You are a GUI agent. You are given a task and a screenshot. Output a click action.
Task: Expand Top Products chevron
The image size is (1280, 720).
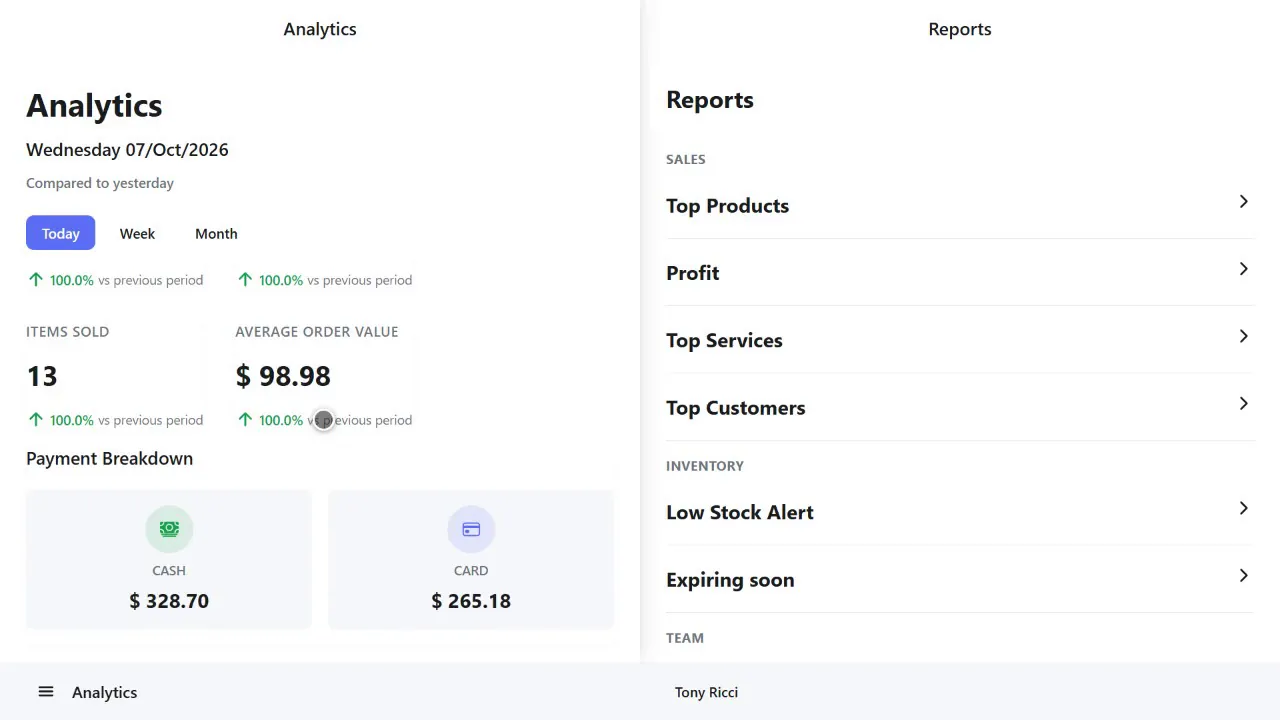click(1243, 202)
